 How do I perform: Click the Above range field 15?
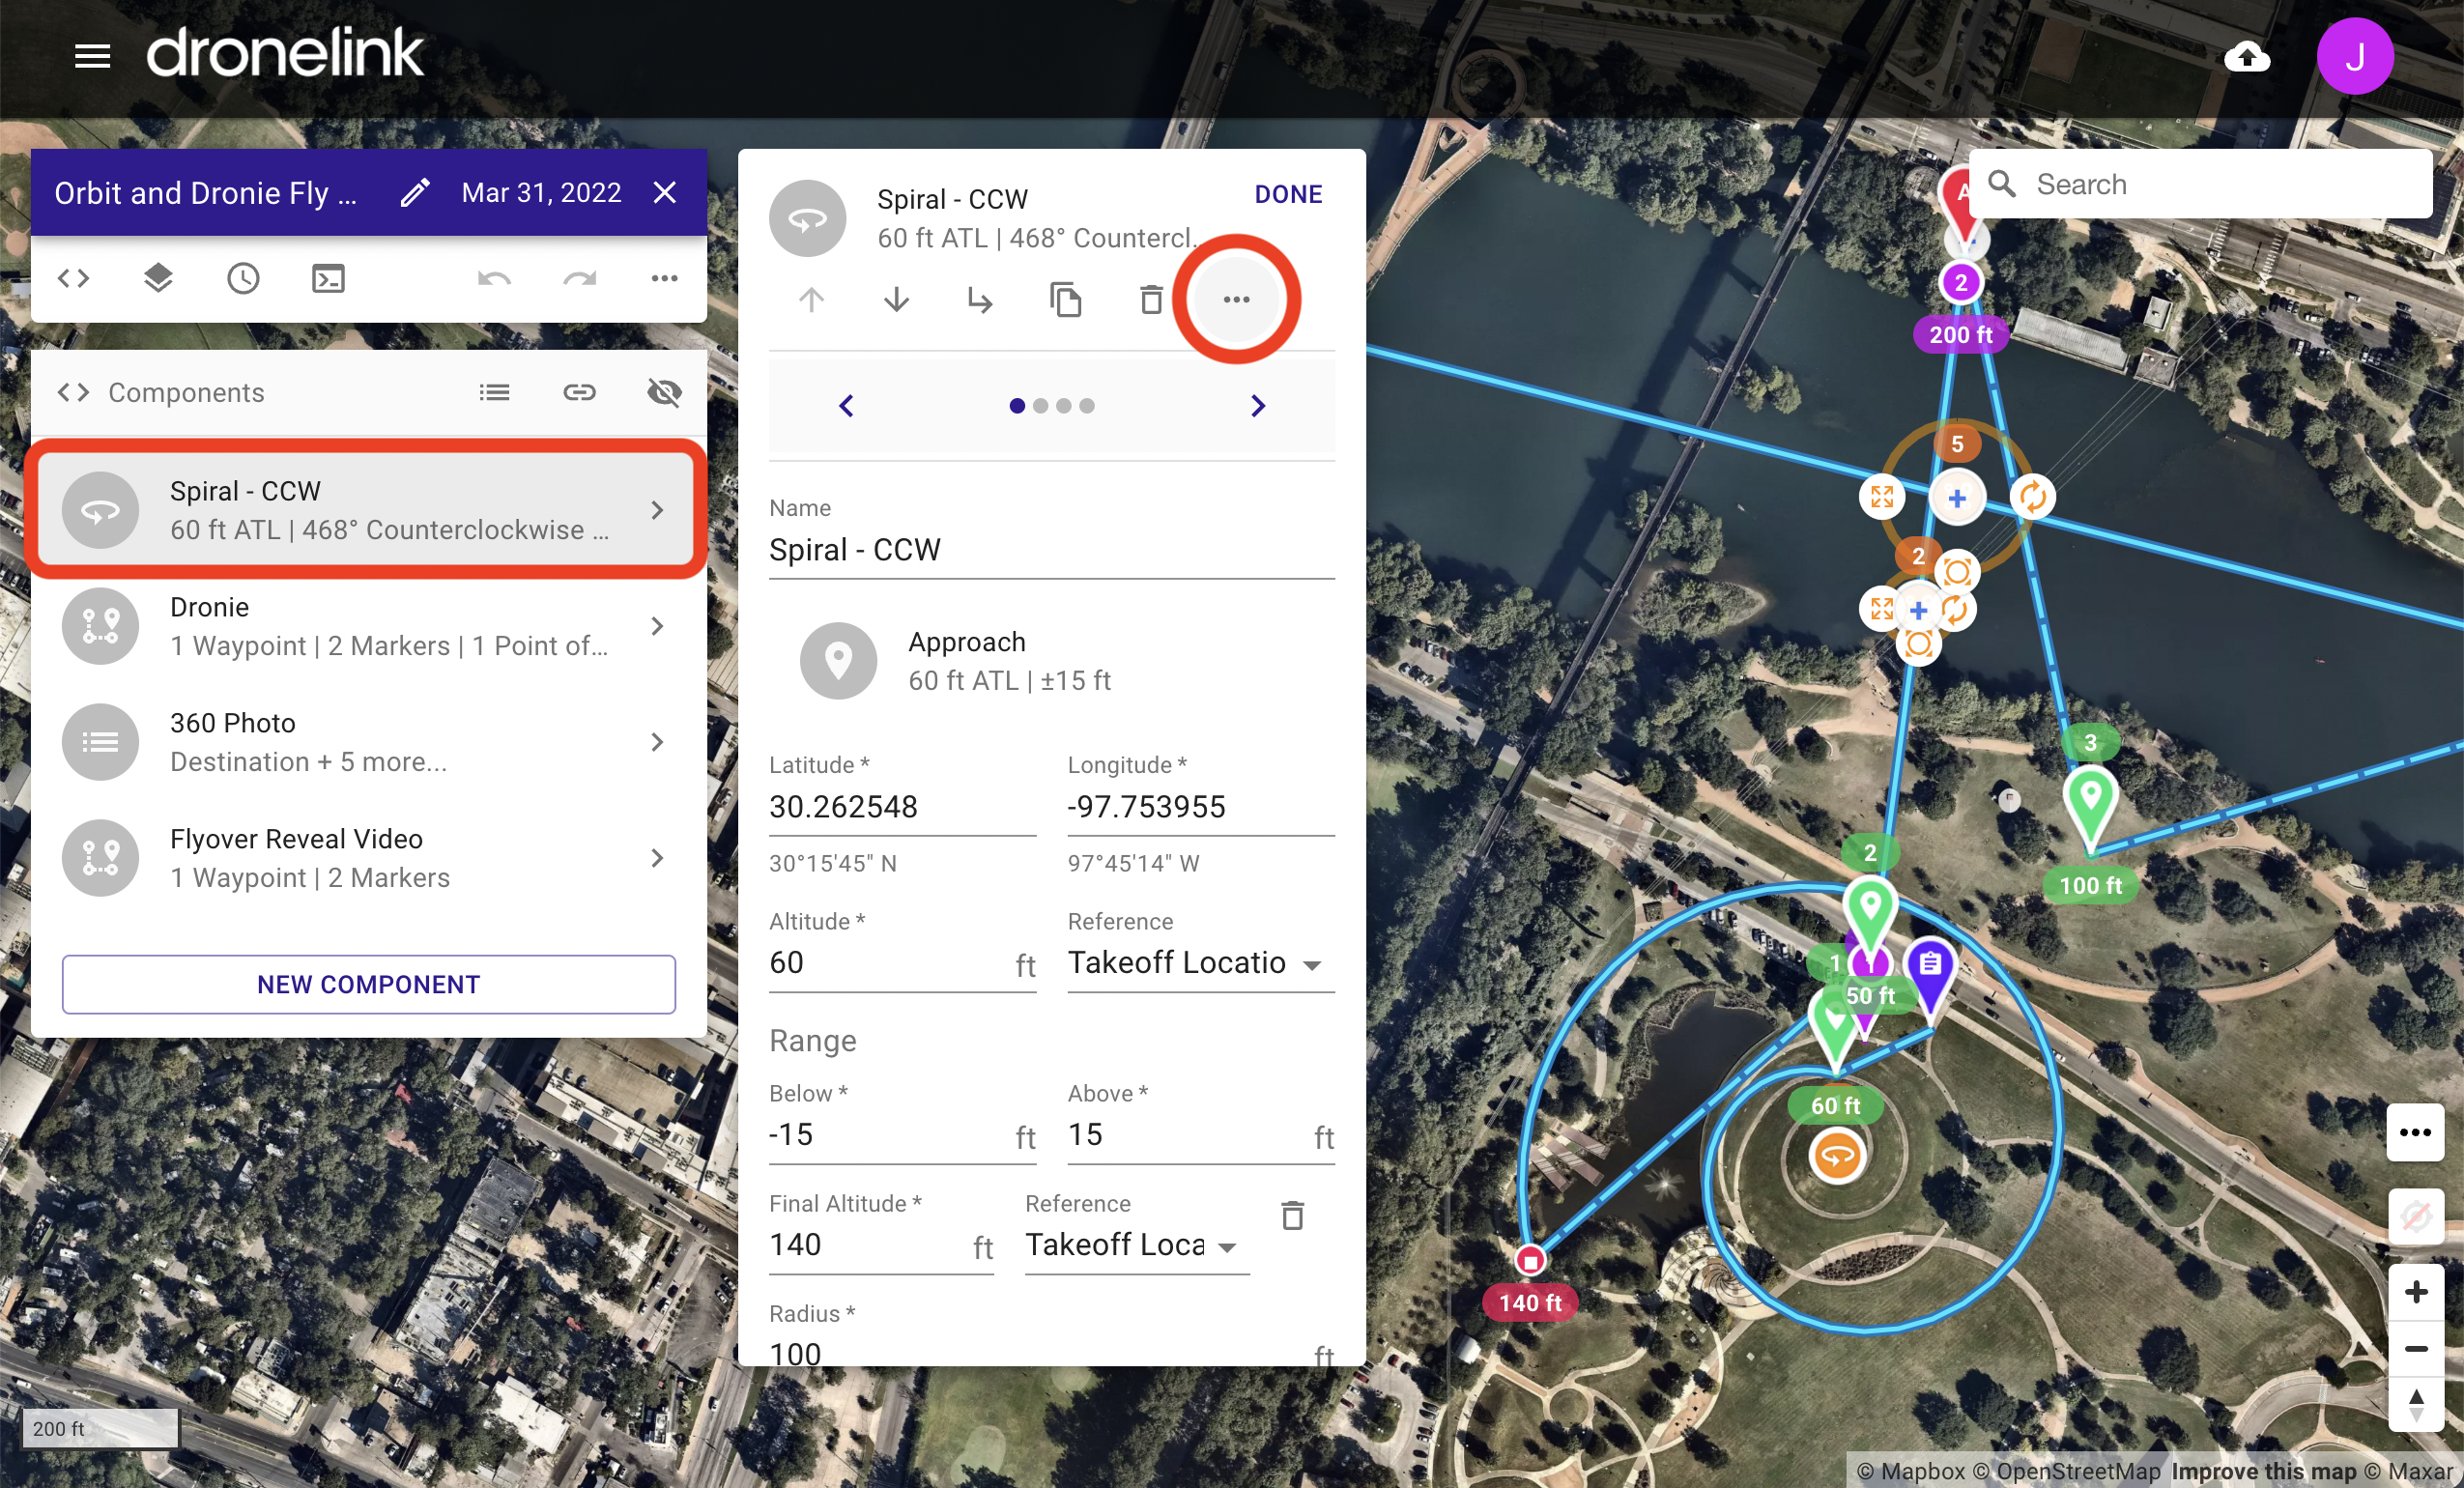coord(1200,1135)
